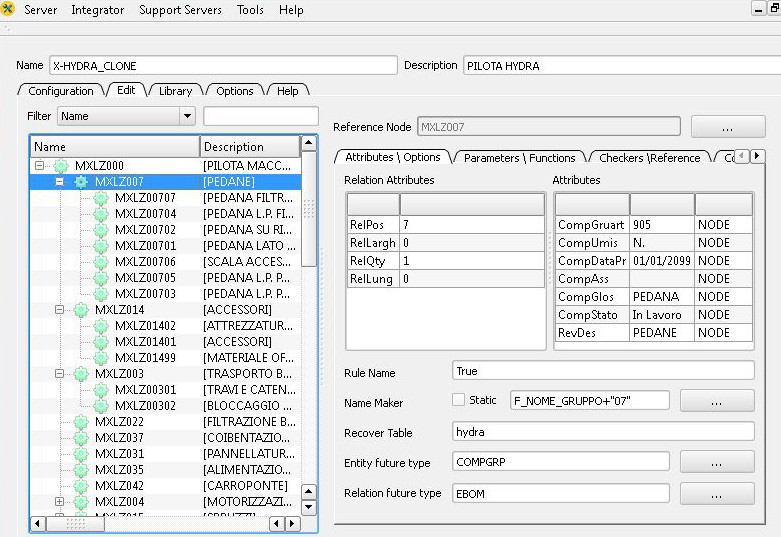Click the node icon beside MXLZ014
The width and height of the screenshot is (781, 537).
80,310
